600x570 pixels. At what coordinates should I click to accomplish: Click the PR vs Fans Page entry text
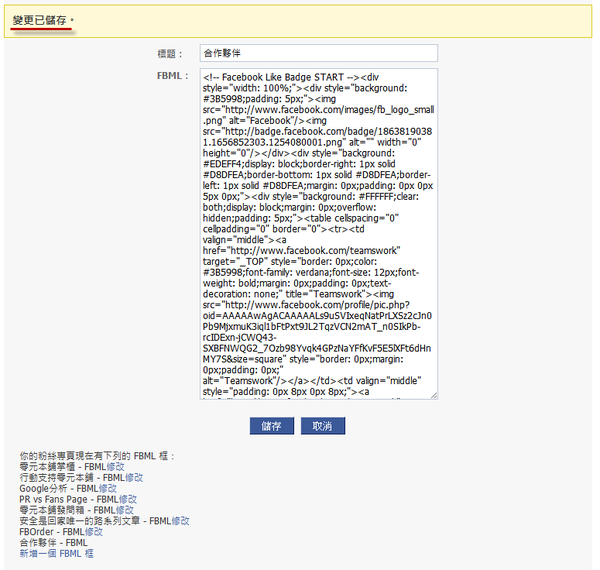pyautogui.click(x=68, y=499)
